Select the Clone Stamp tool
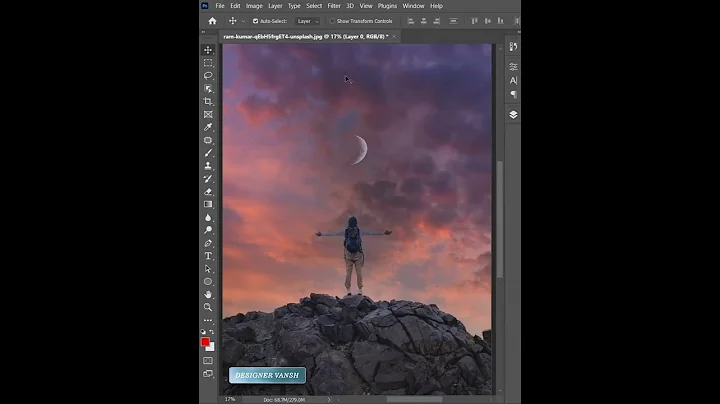This screenshot has height=404, width=720. (208, 166)
